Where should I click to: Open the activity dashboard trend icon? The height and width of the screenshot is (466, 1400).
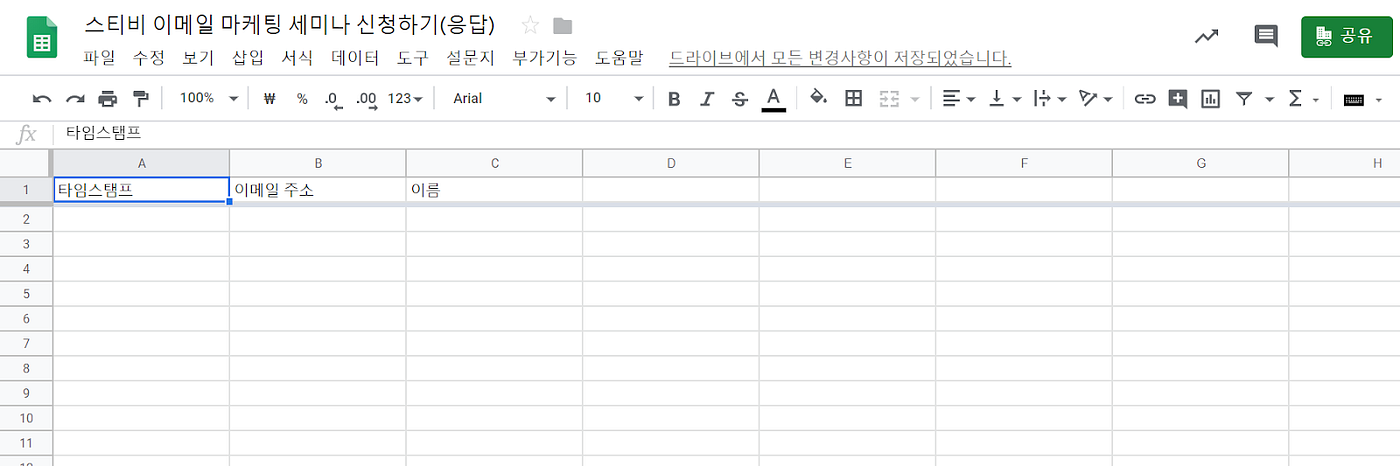[x=1207, y=36]
